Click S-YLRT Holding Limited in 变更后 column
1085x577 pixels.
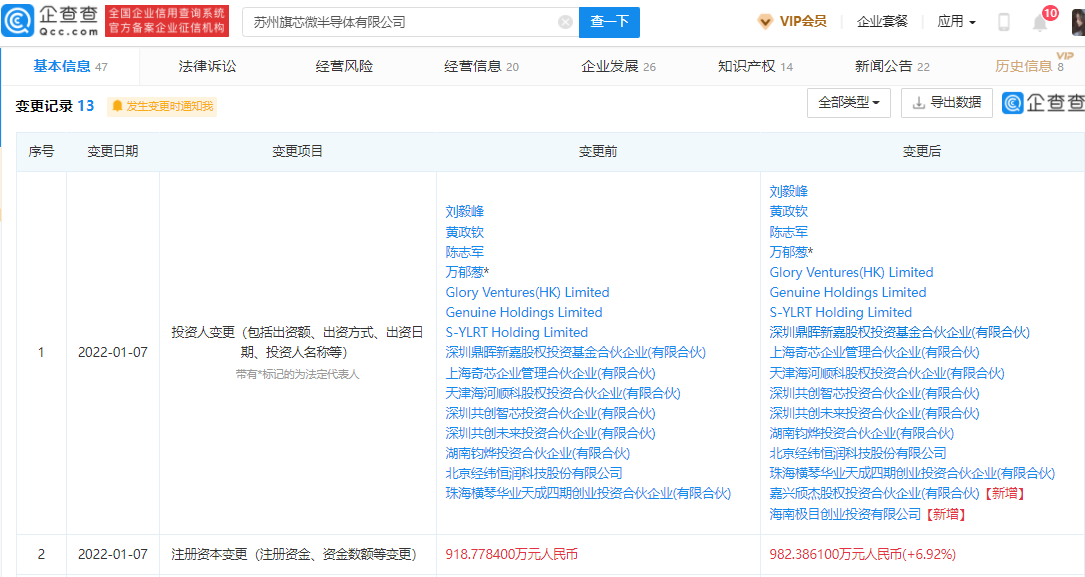(x=841, y=312)
